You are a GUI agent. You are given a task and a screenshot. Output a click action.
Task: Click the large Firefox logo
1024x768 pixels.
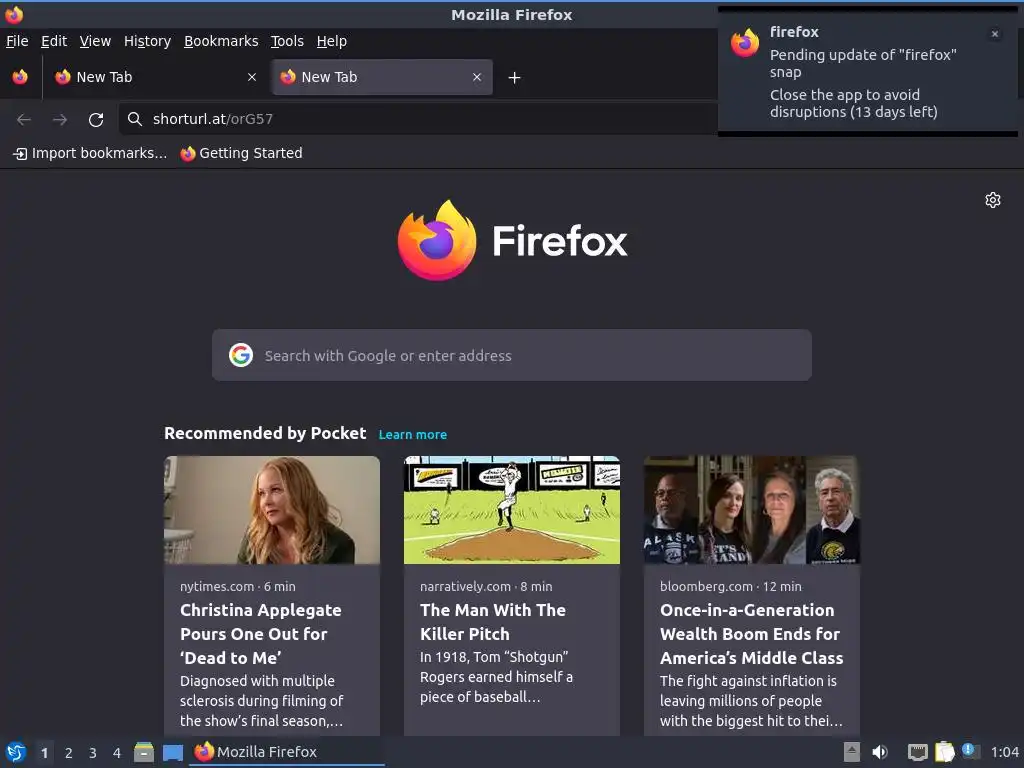click(x=437, y=240)
